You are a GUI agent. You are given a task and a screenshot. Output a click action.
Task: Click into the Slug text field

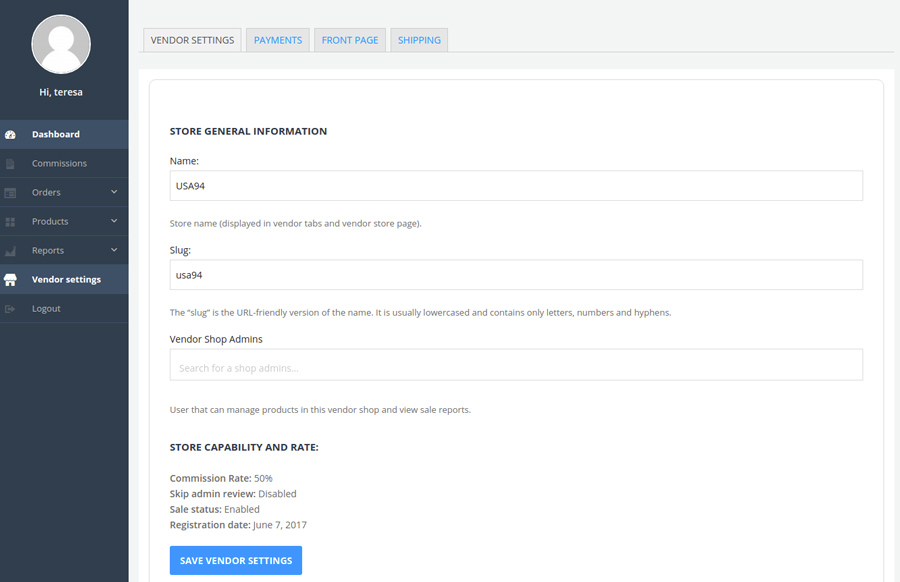[x=516, y=275]
